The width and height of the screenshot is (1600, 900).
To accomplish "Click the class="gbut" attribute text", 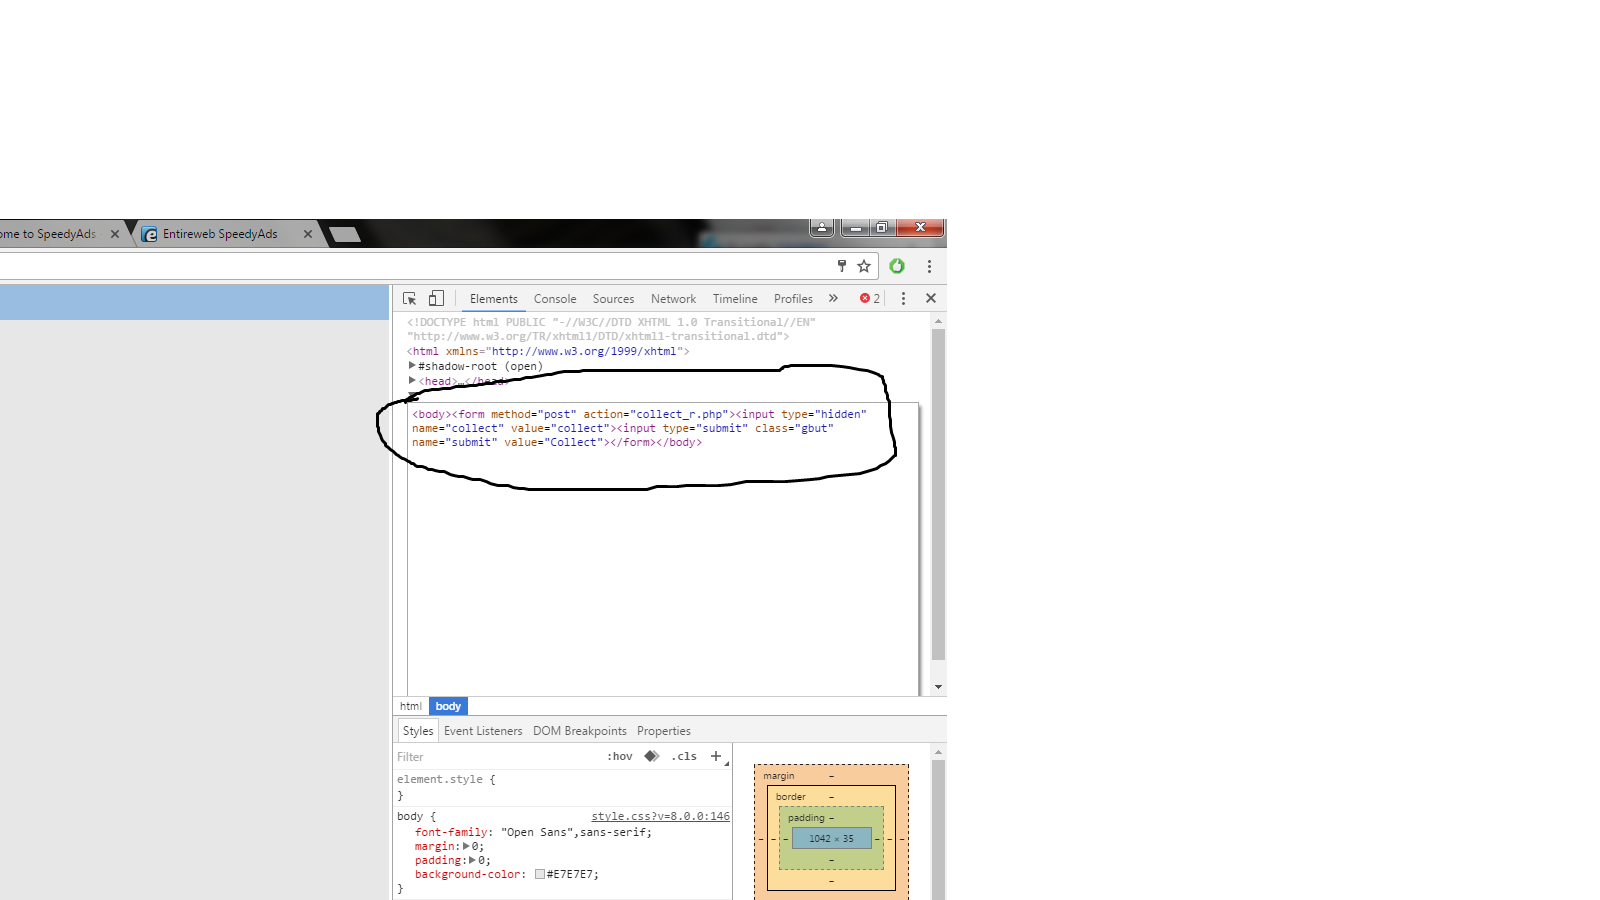I will coord(794,428).
